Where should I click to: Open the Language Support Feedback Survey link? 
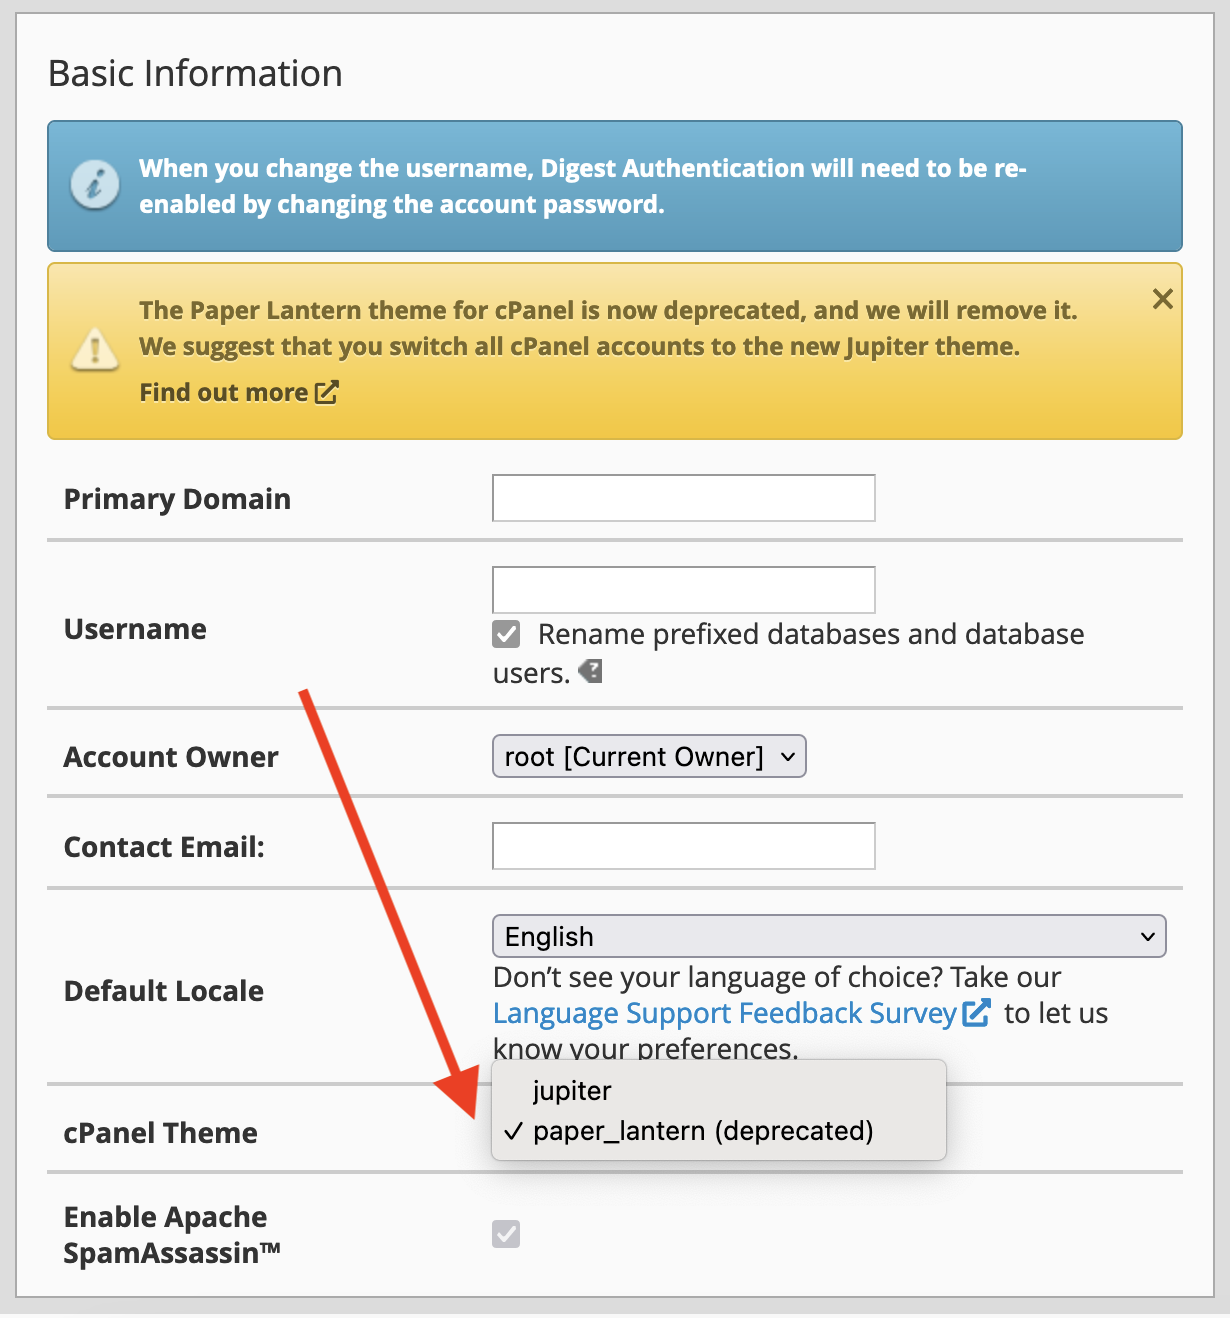point(725,1013)
